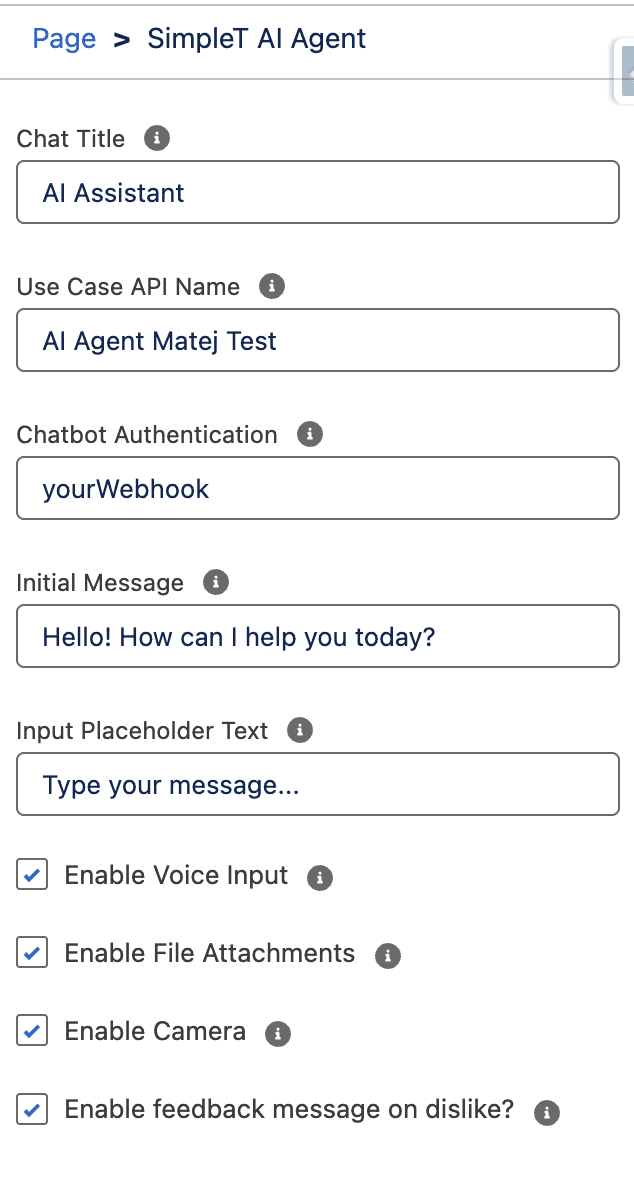Click the scrollbar on the right edge
The width and height of the screenshot is (634, 1190).
[x=627, y=70]
